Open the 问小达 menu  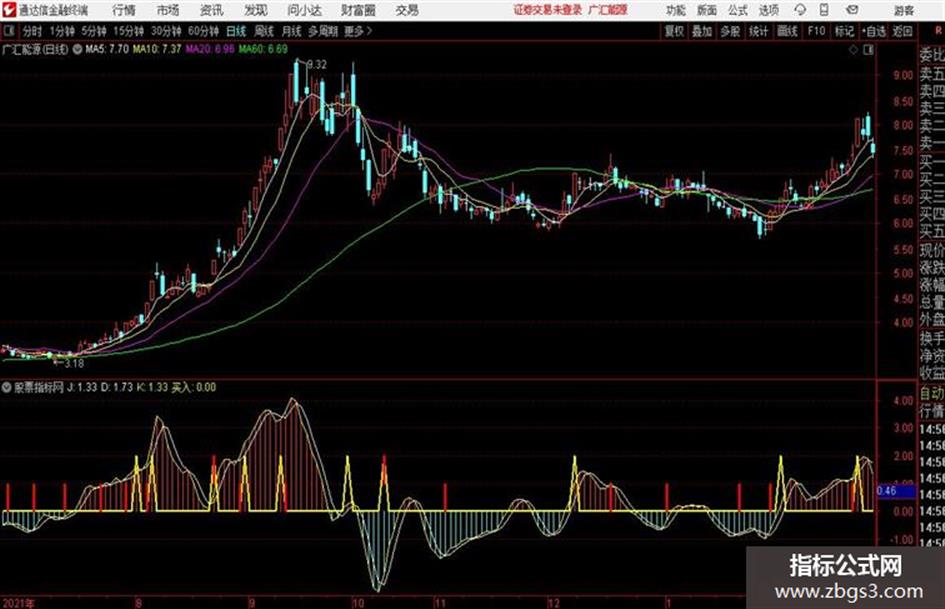[x=304, y=10]
